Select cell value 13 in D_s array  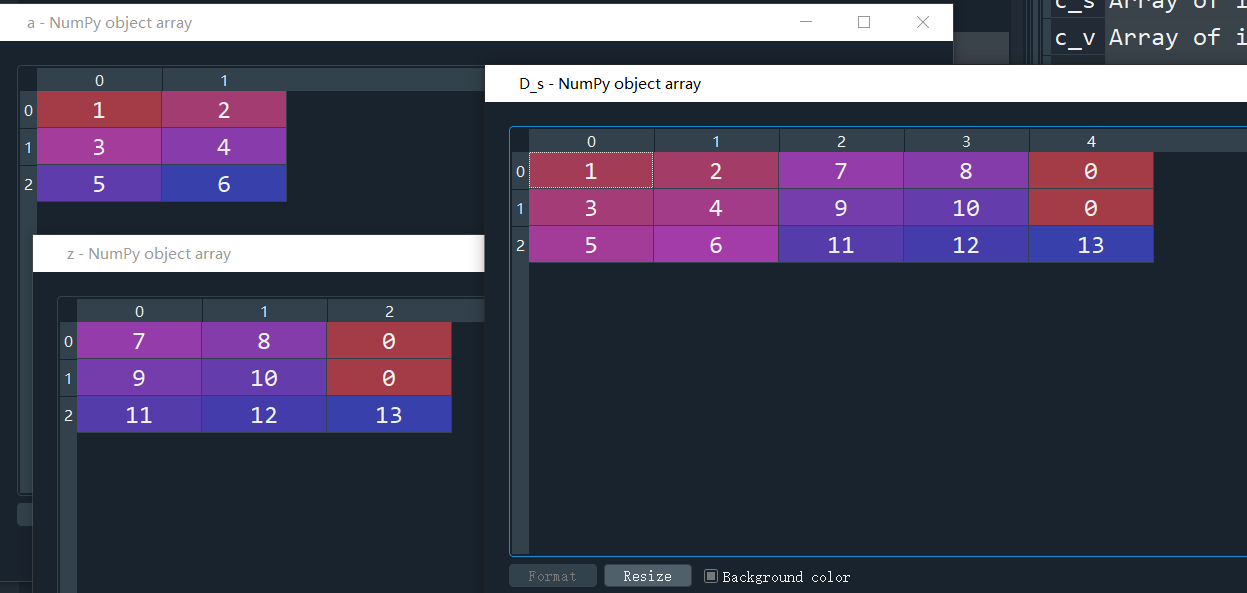[1091, 245]
